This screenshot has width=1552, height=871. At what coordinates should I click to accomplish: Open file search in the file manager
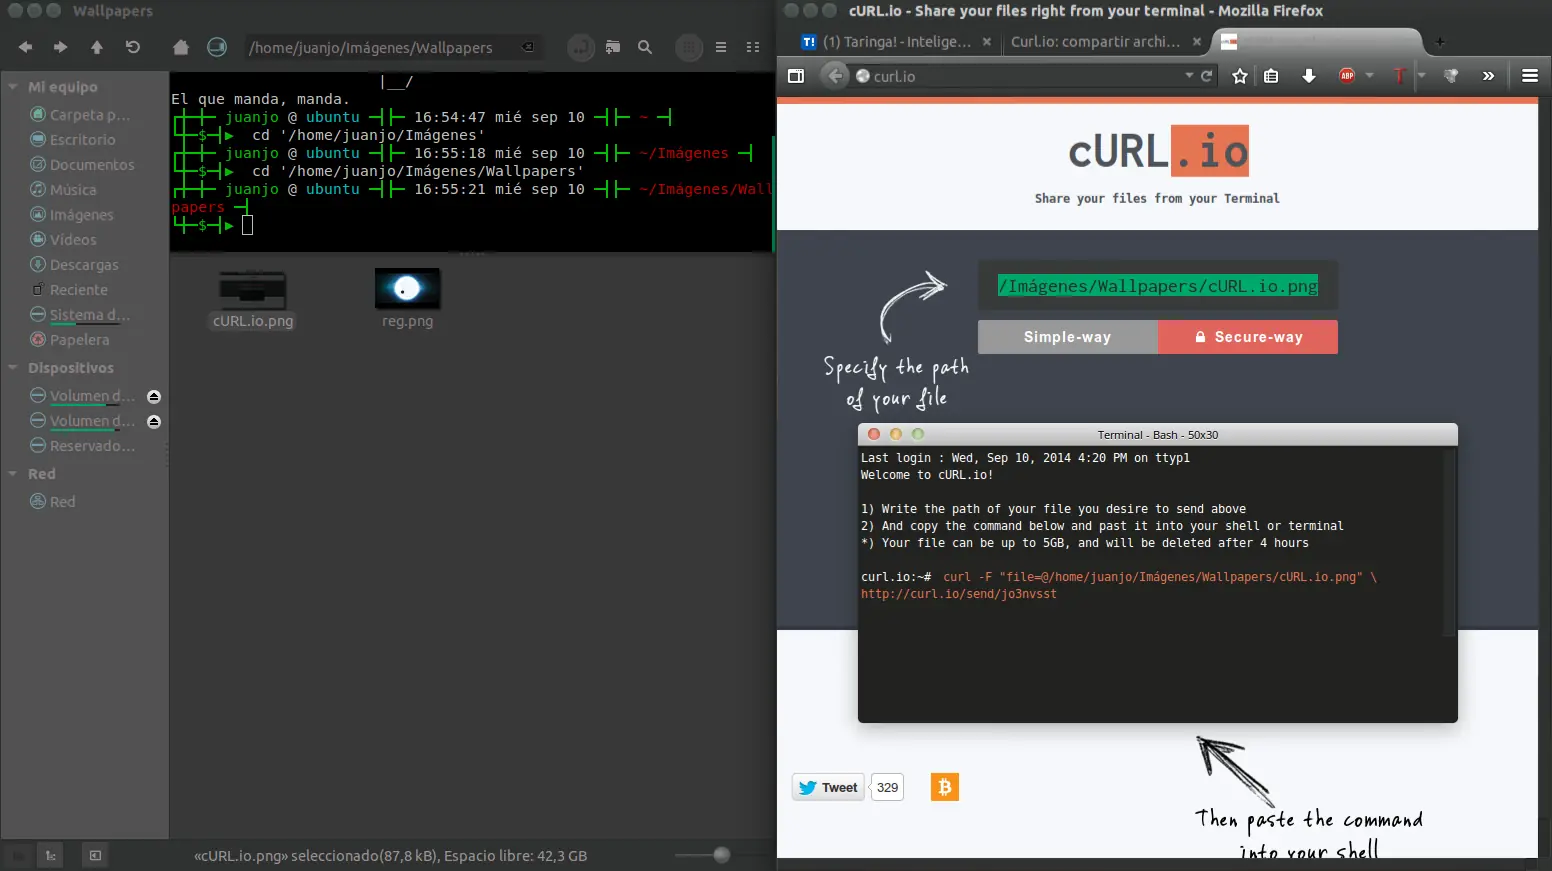pos(645,47)
